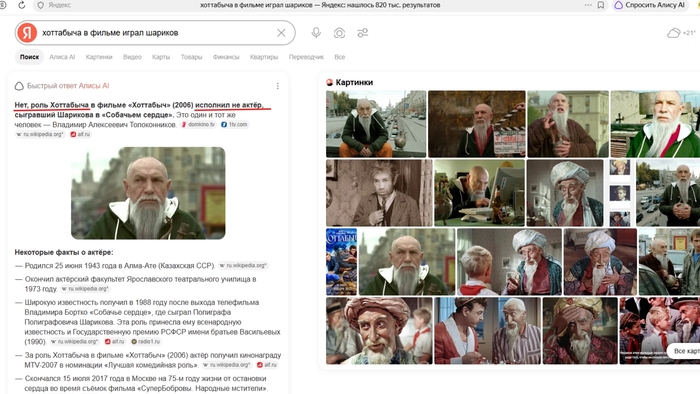Screen dimensions: 700x394
Task: Clear the search query with X
Action: coord(281,33)
